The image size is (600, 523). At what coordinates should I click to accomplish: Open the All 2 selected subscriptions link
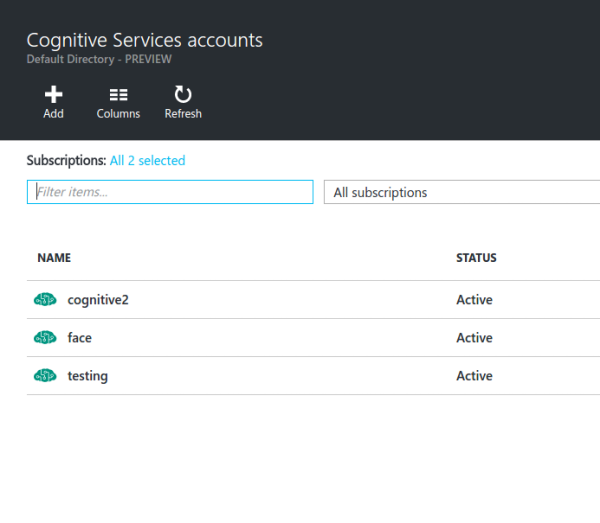[147, 160]
